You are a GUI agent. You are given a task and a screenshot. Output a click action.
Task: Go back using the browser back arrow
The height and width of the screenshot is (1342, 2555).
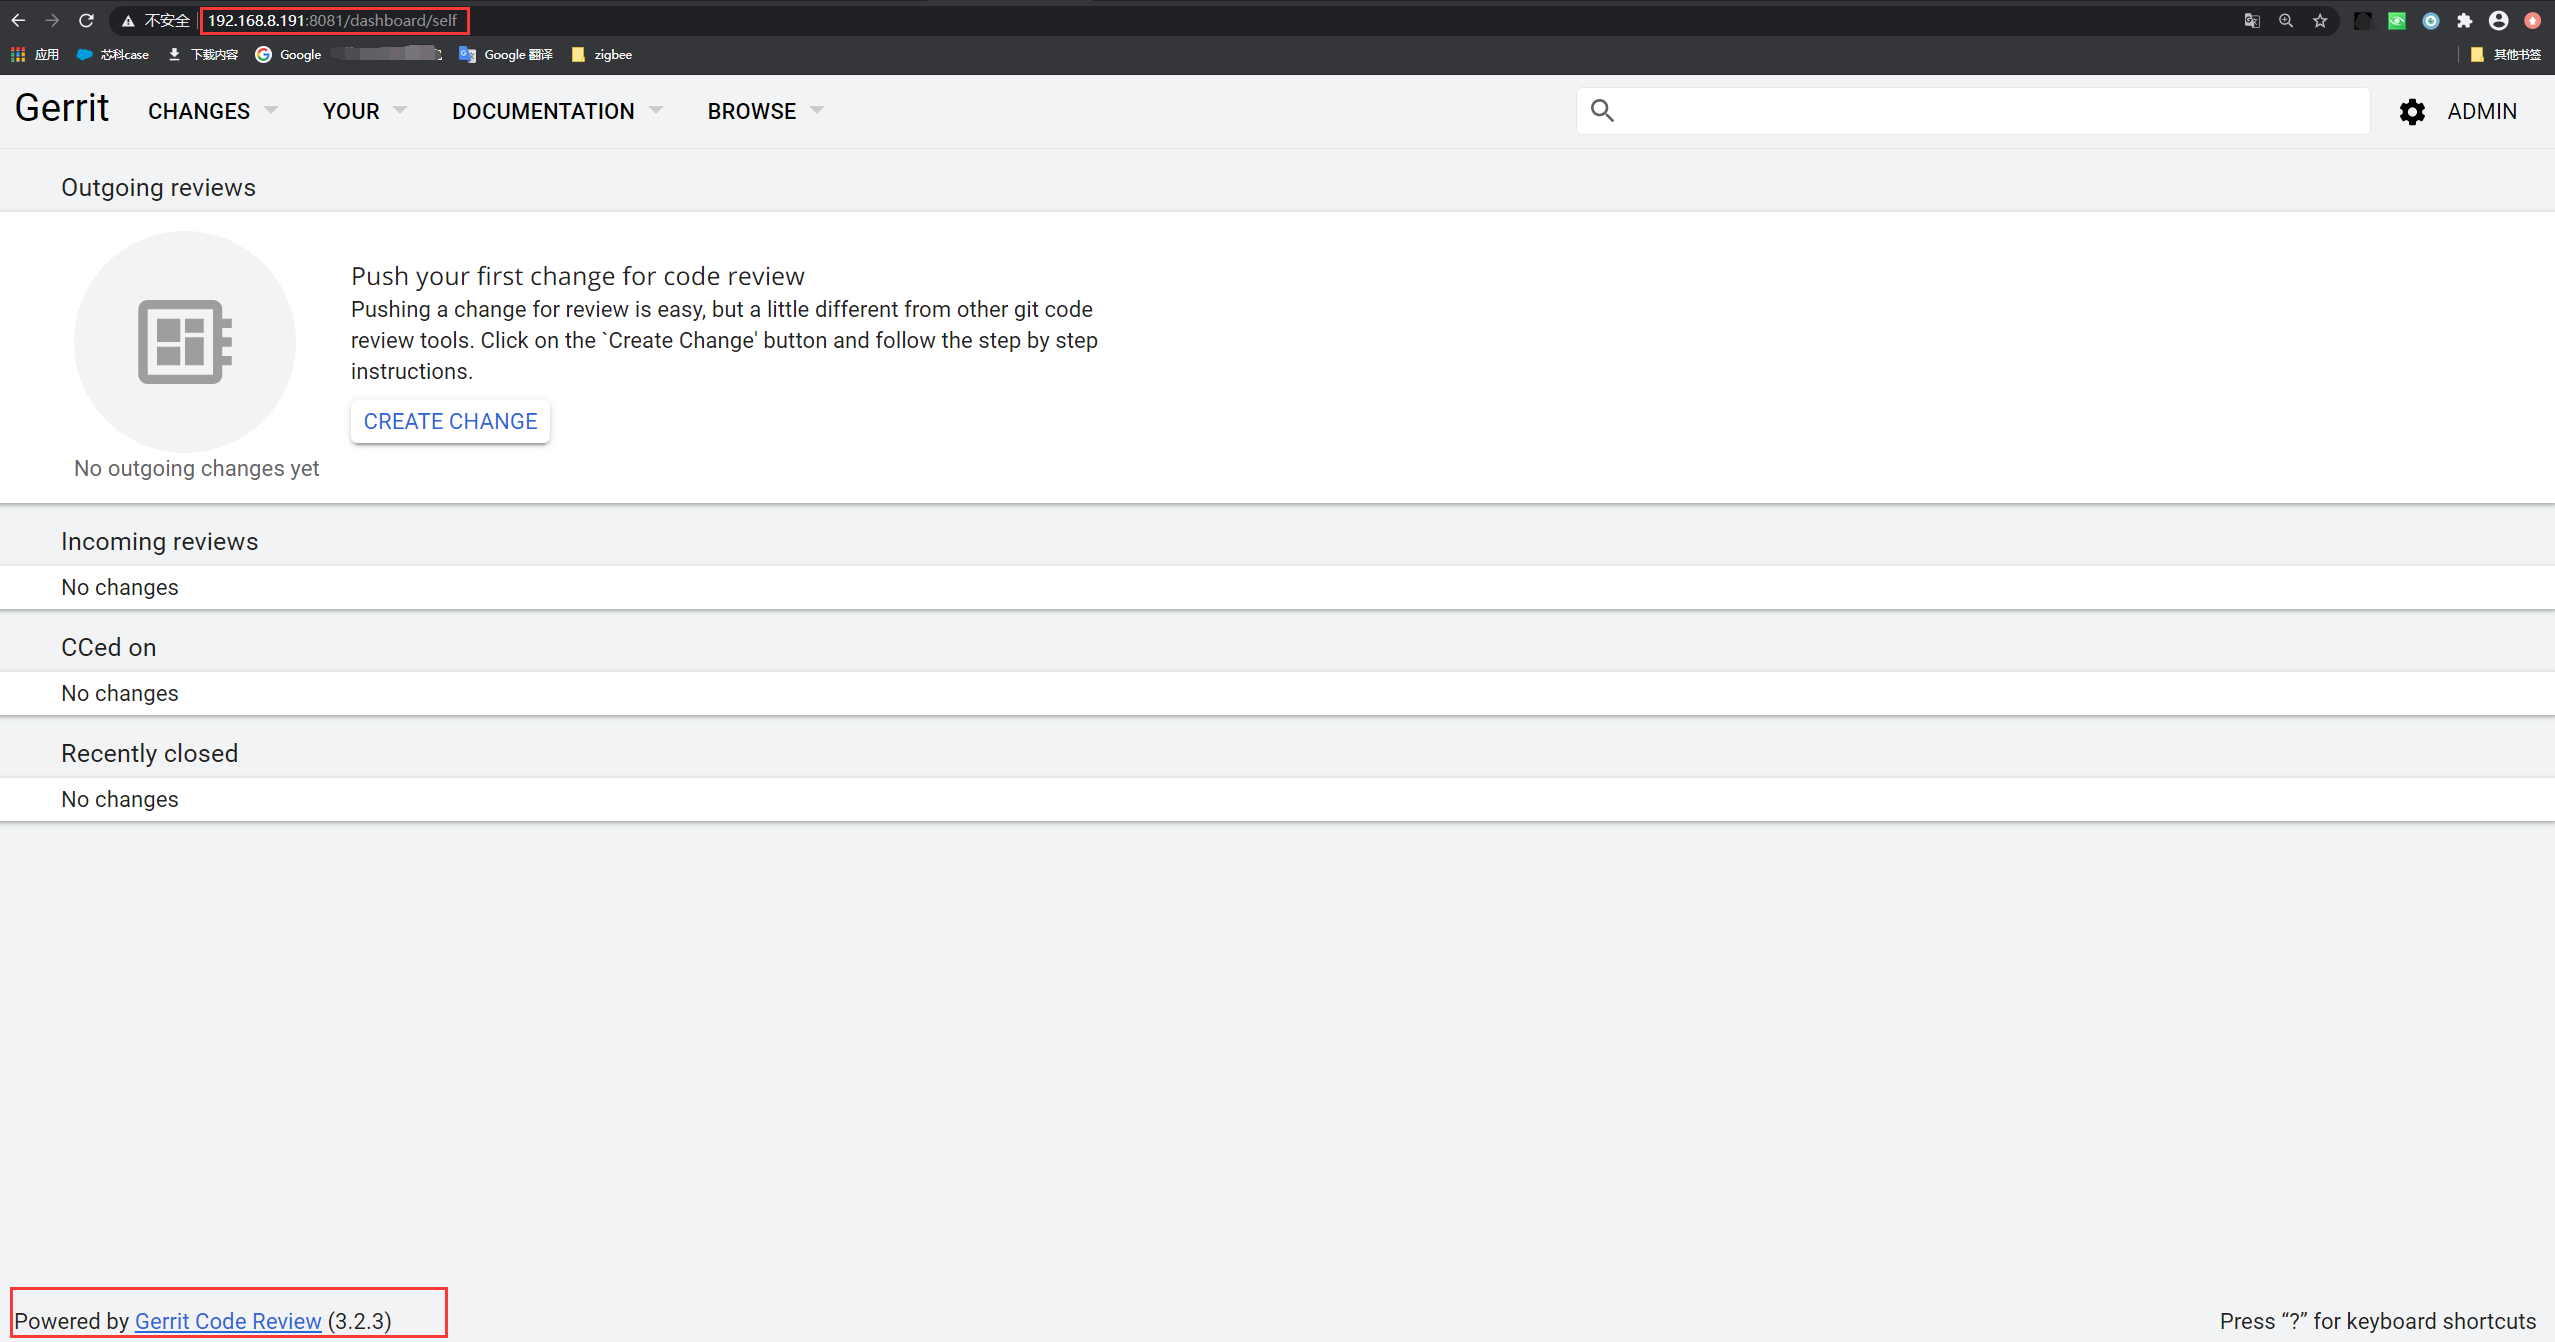click(x=20, y=20)
